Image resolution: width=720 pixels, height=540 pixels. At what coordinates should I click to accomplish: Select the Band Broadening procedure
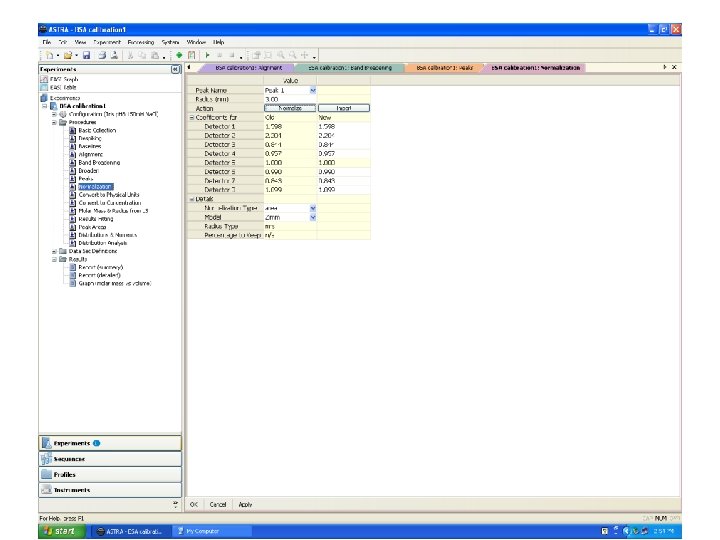coord(99,163)
